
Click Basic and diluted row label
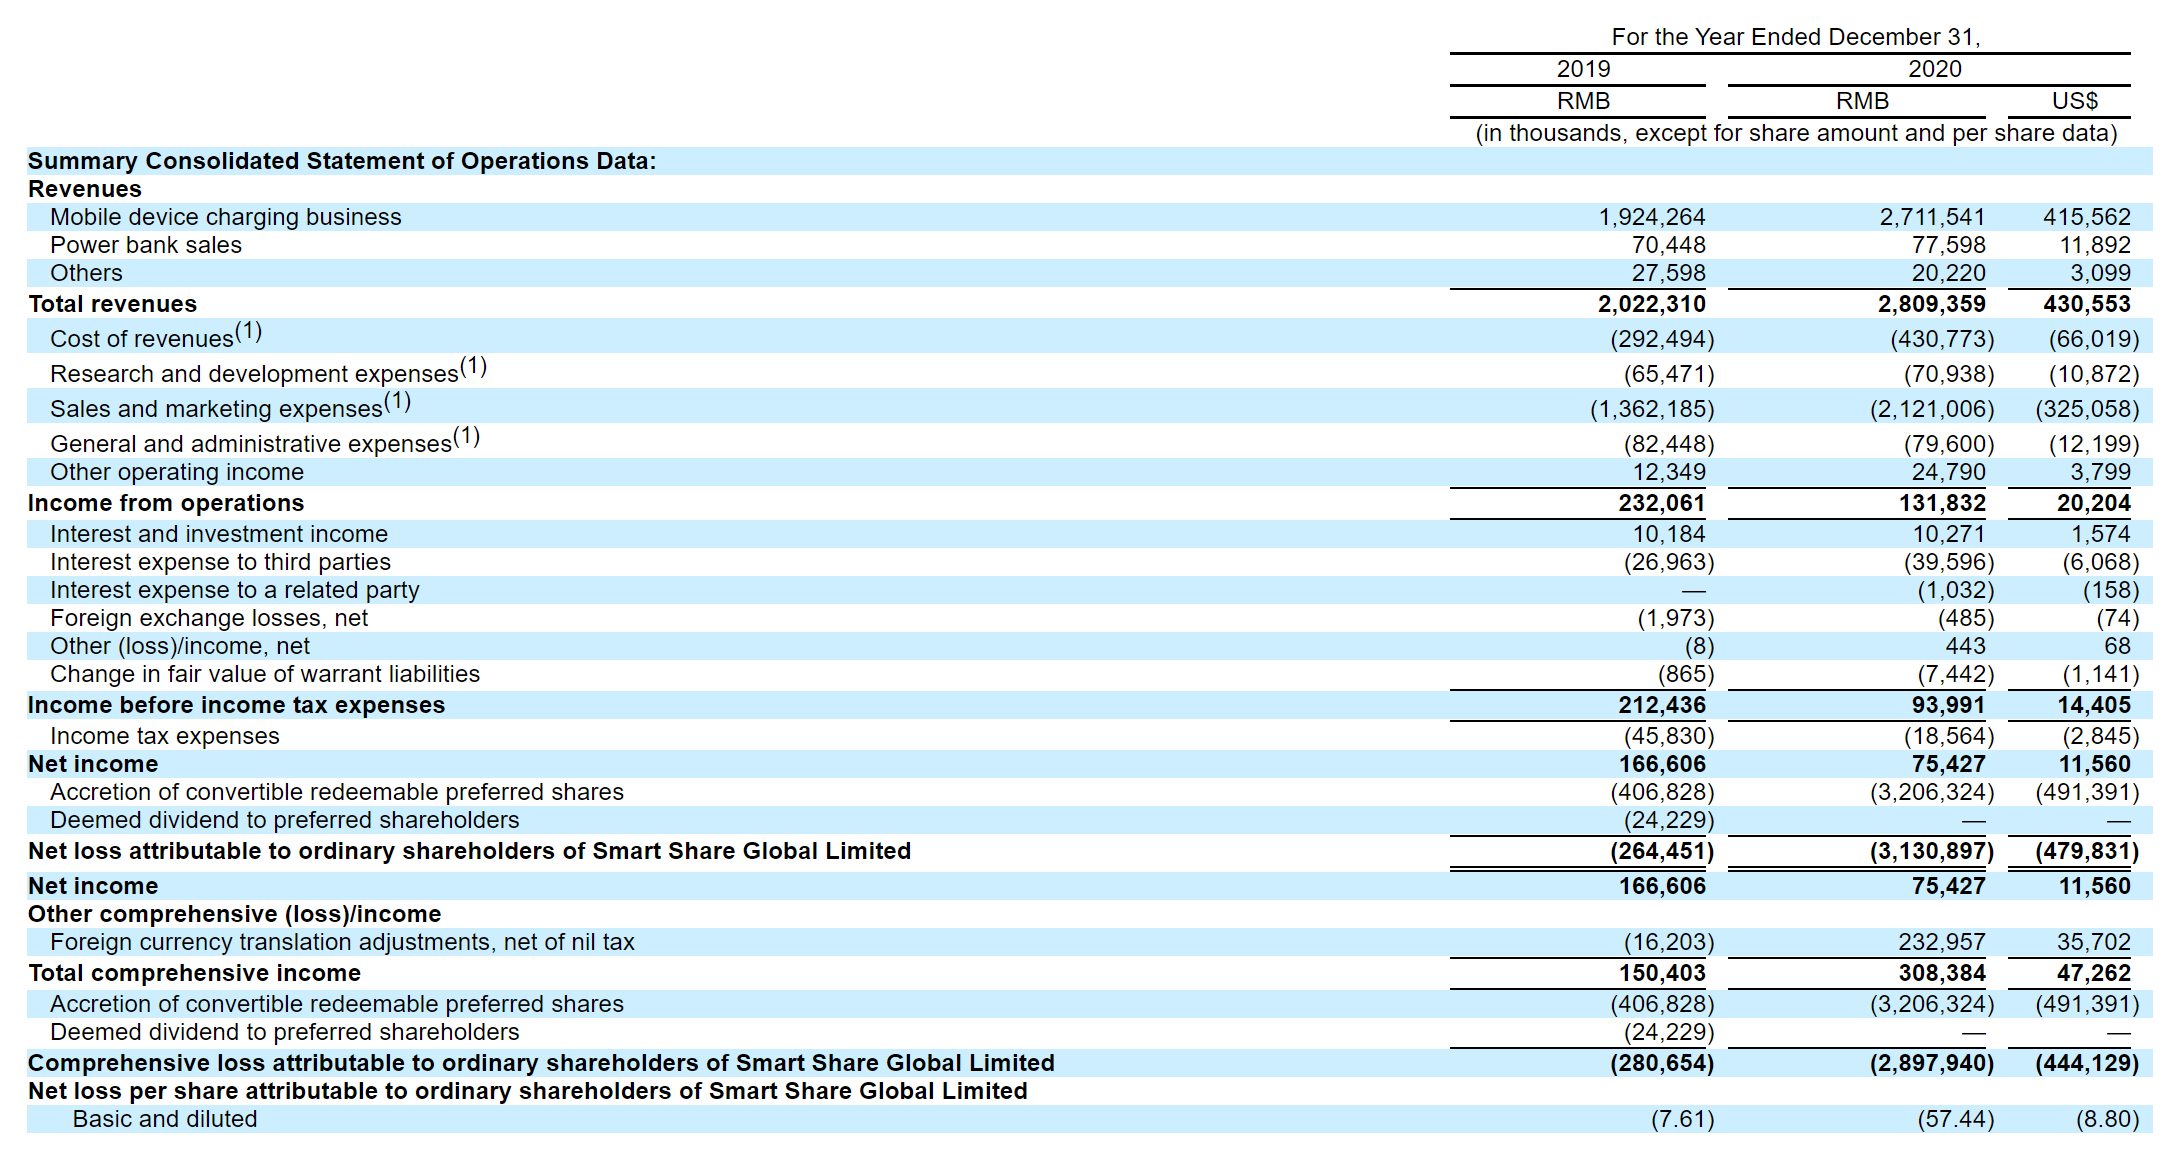click(x=164, y=1119)
